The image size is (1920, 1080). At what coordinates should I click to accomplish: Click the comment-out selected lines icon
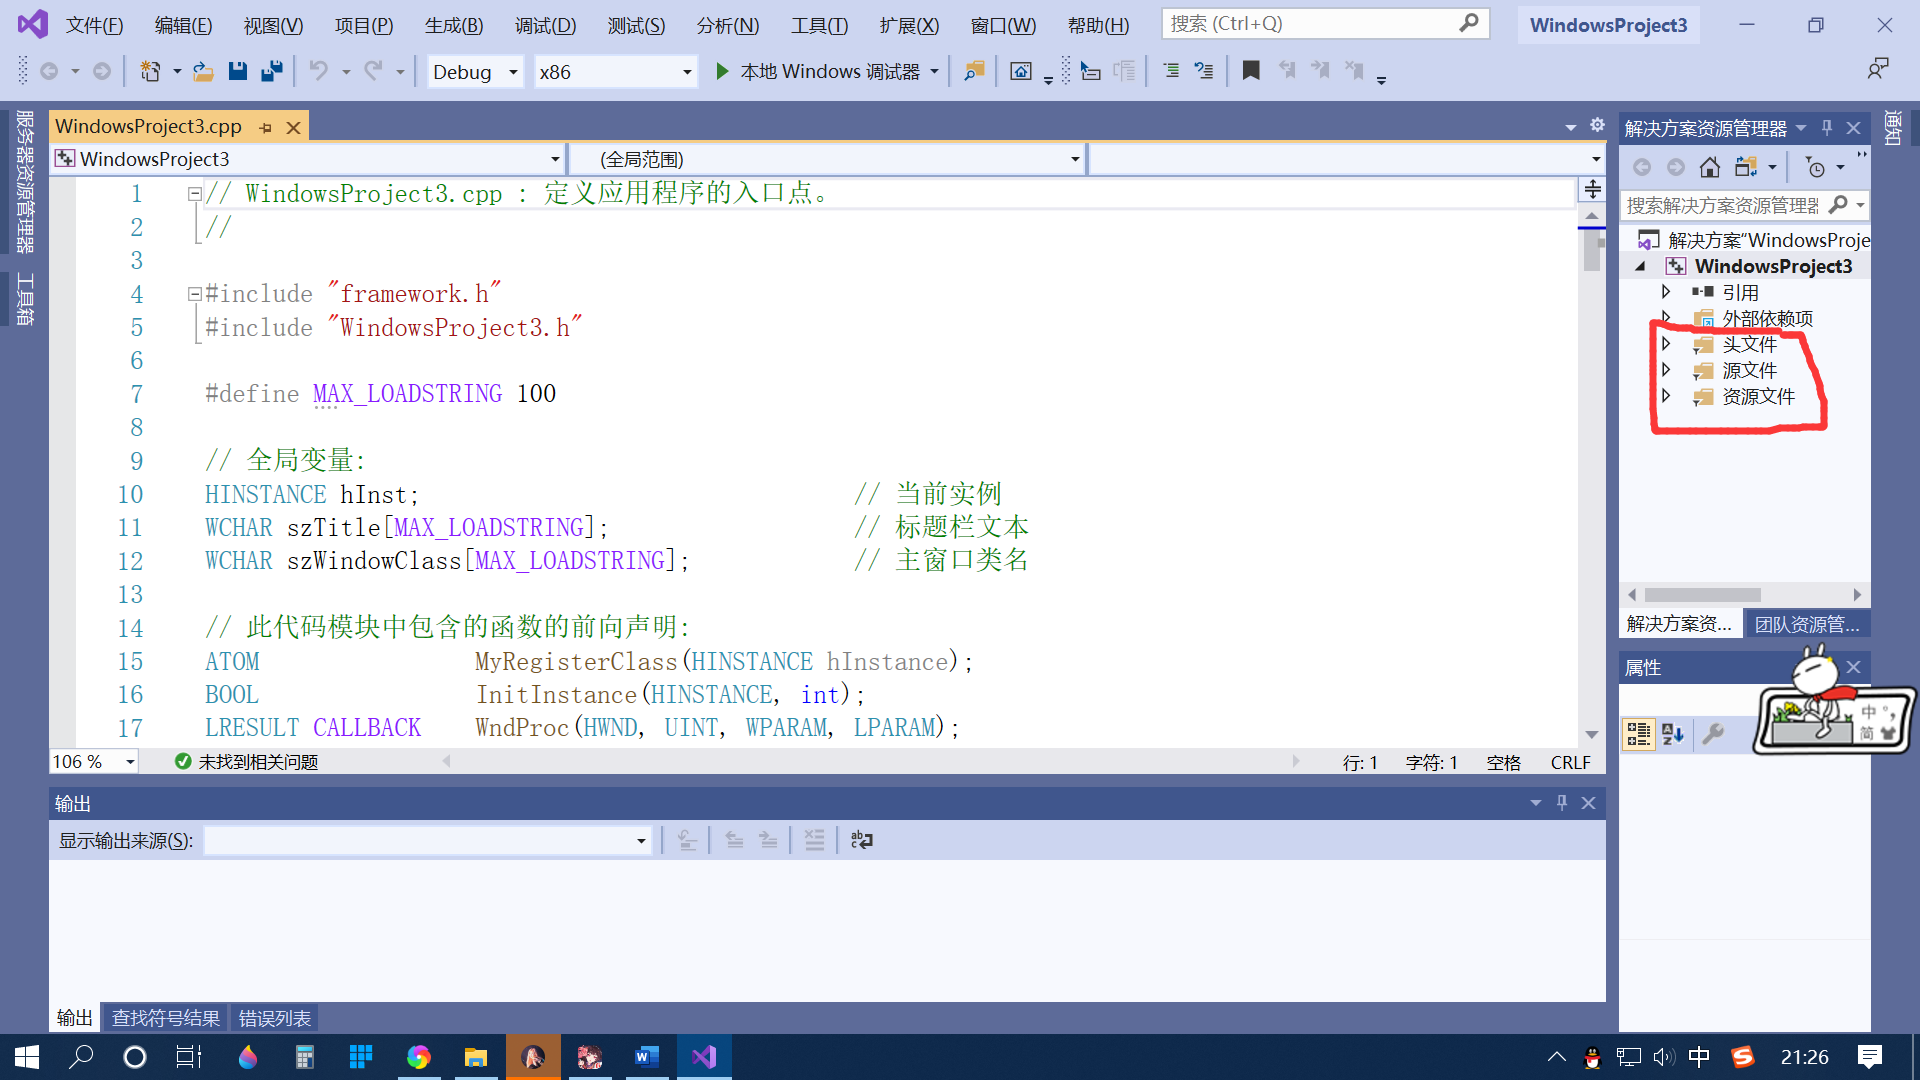pyautogui.click(x=1171, y=71)
